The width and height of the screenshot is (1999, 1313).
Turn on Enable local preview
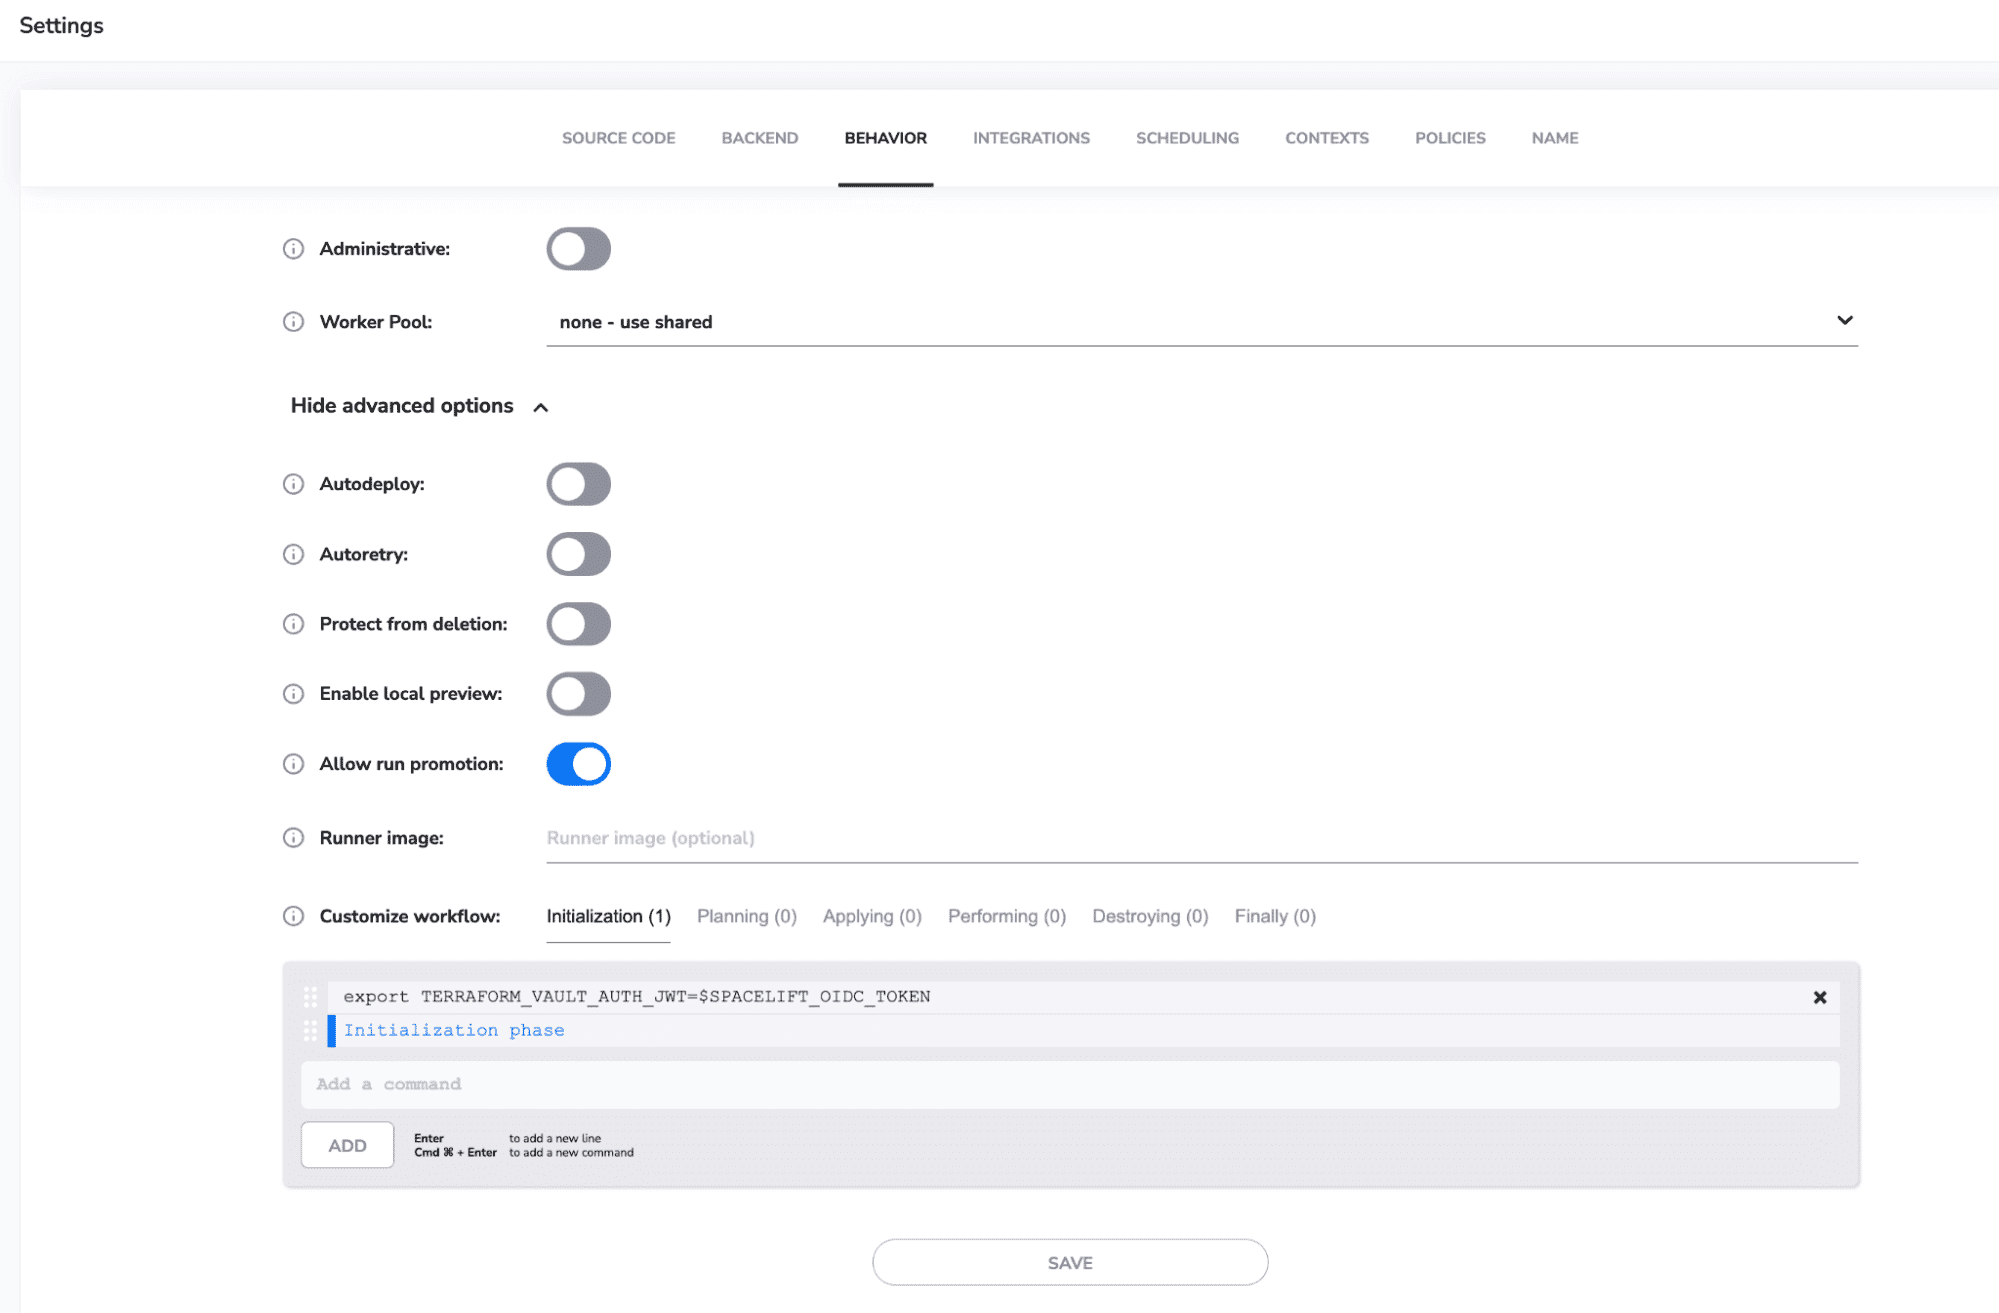[x=578, y=694]
